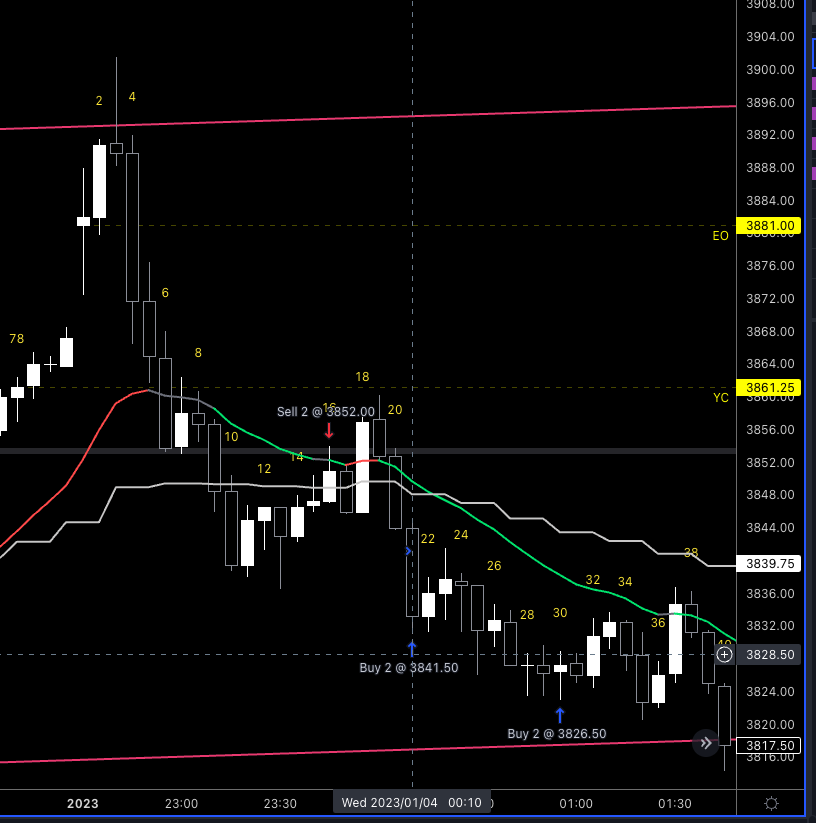Select the large white candle under label 18
The image size is (816, 823).
click(x=362, y=467)
